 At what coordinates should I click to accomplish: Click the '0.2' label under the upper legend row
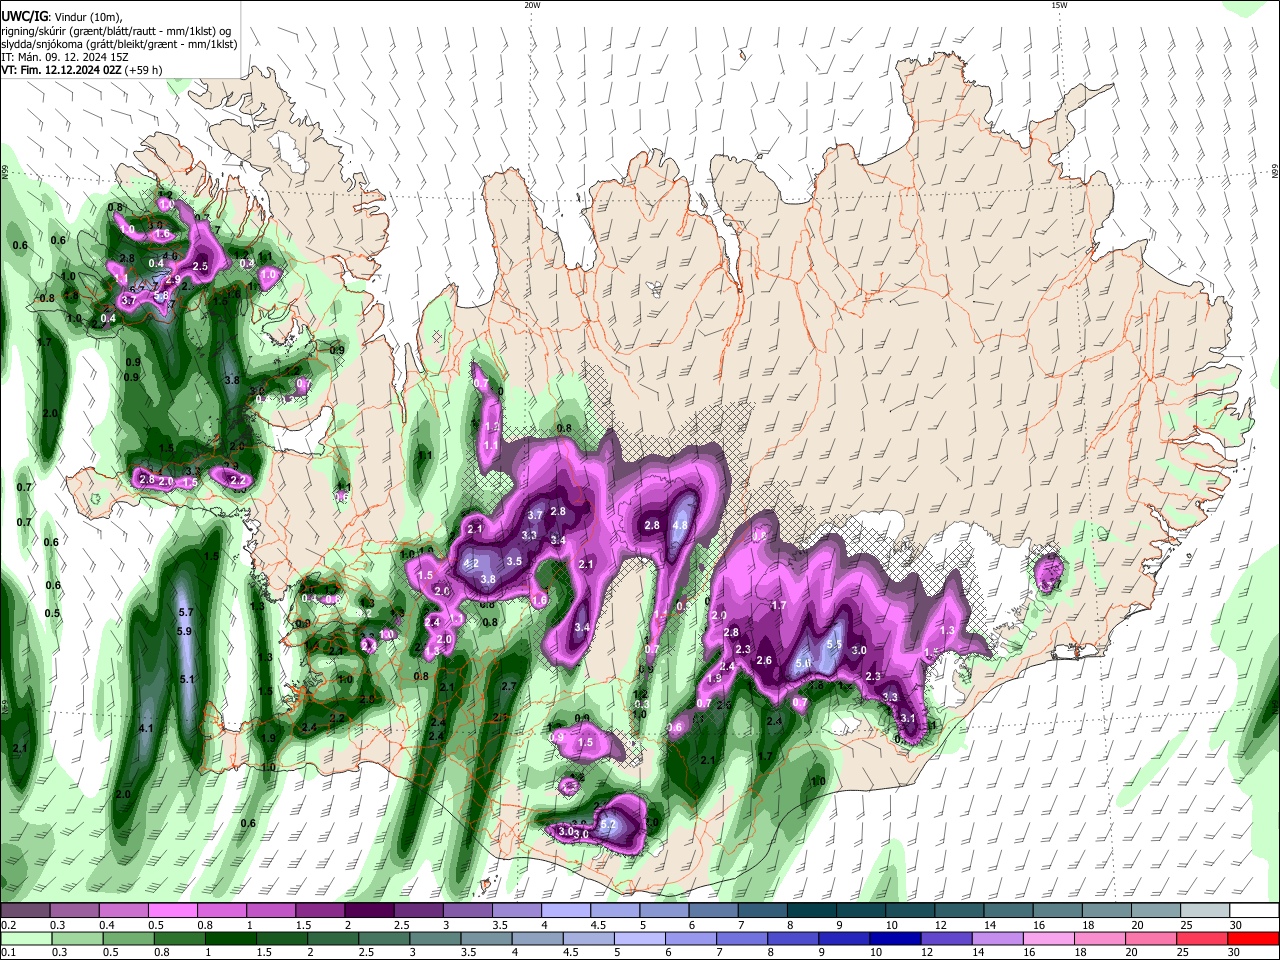click(x=8, y=925)
